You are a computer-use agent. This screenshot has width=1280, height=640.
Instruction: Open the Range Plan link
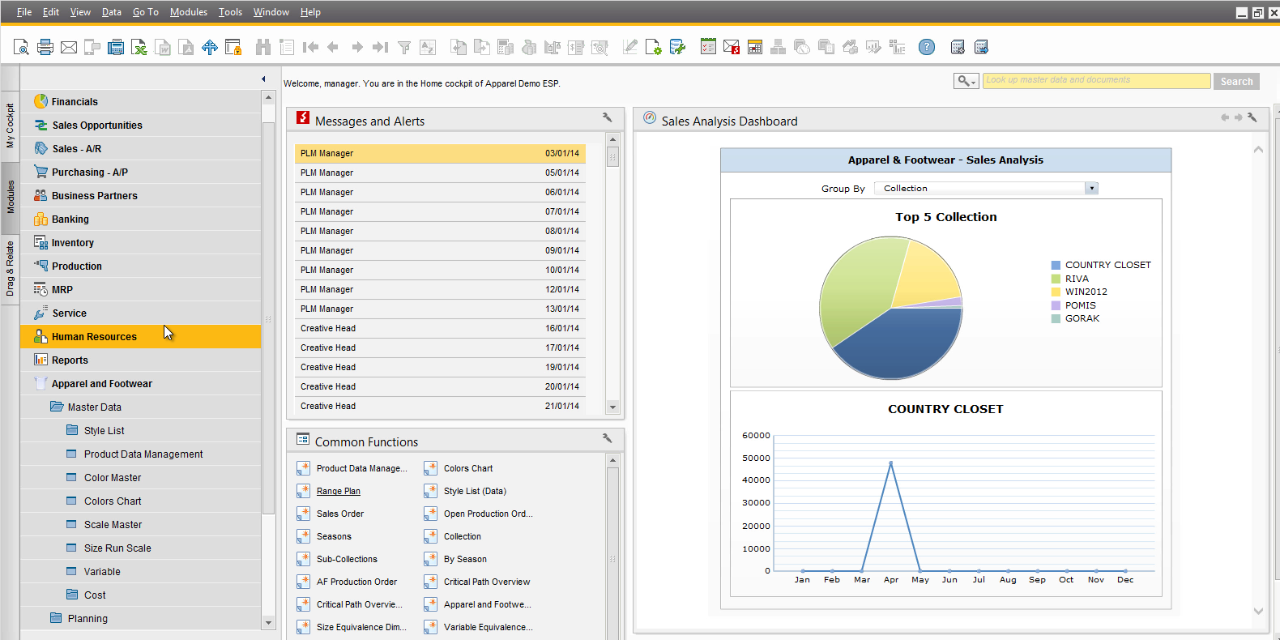[x=338, y=491]
